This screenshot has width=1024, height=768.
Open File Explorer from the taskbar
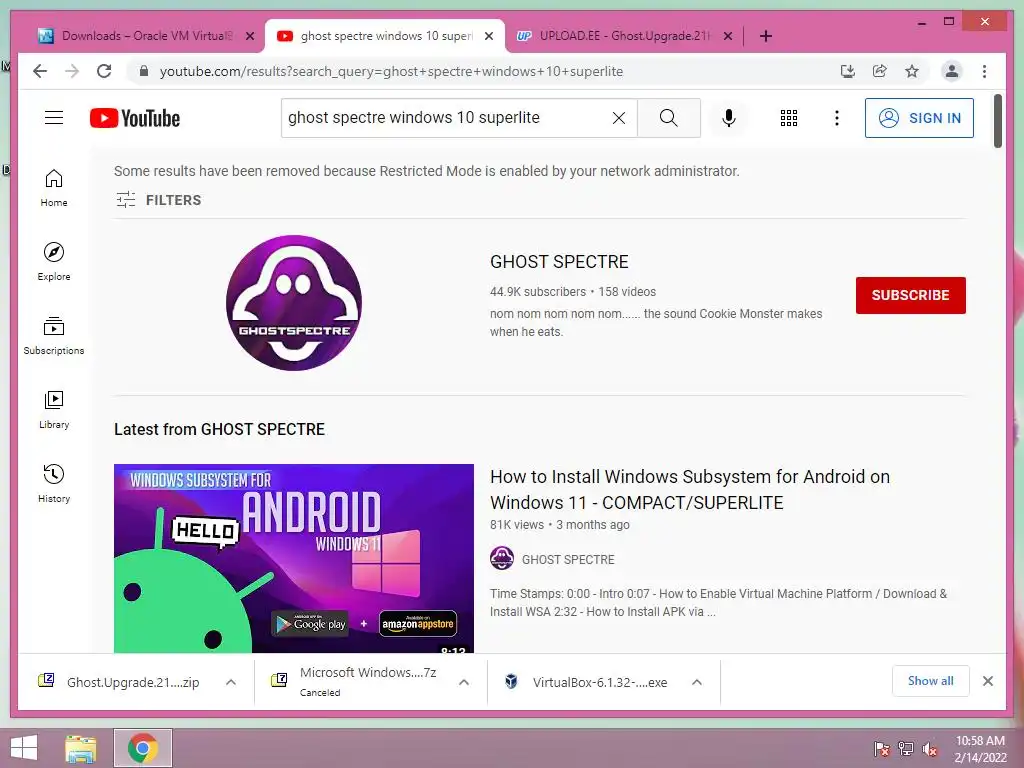pos(81,748)
